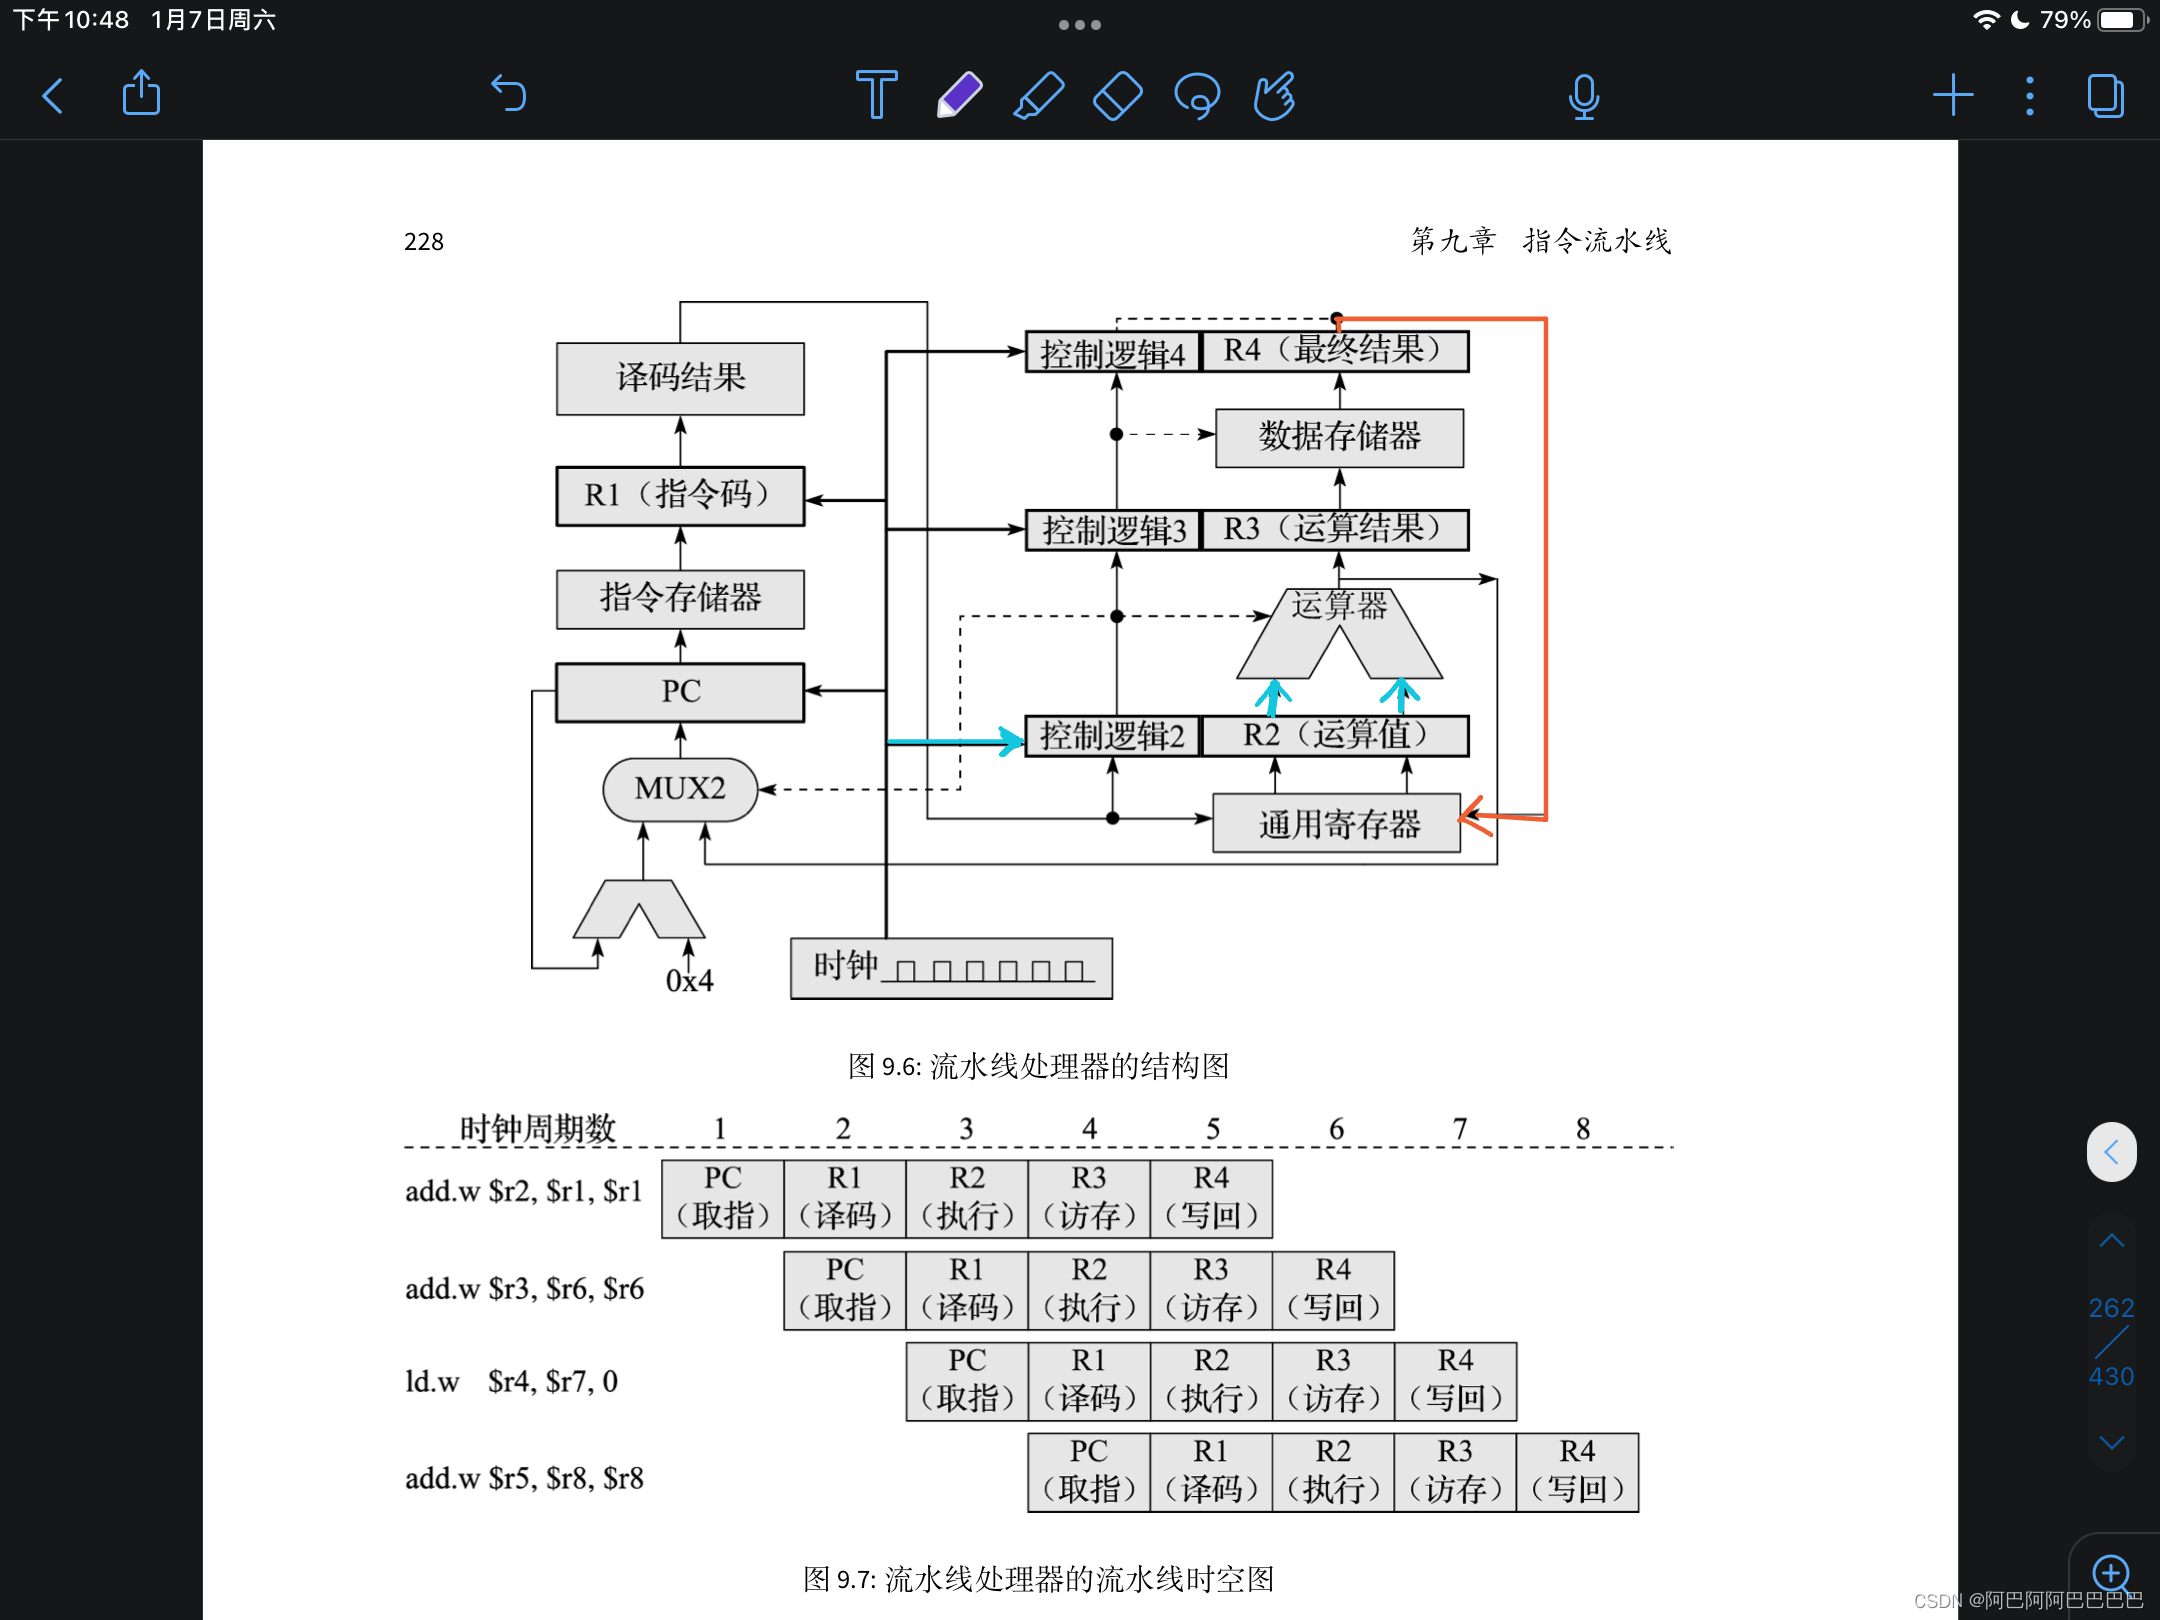The width and height of the screenshot is (2160, 1620).
Task: Tap instruction add.w $r2, $r1, $r1
Action: [523, 1191]
